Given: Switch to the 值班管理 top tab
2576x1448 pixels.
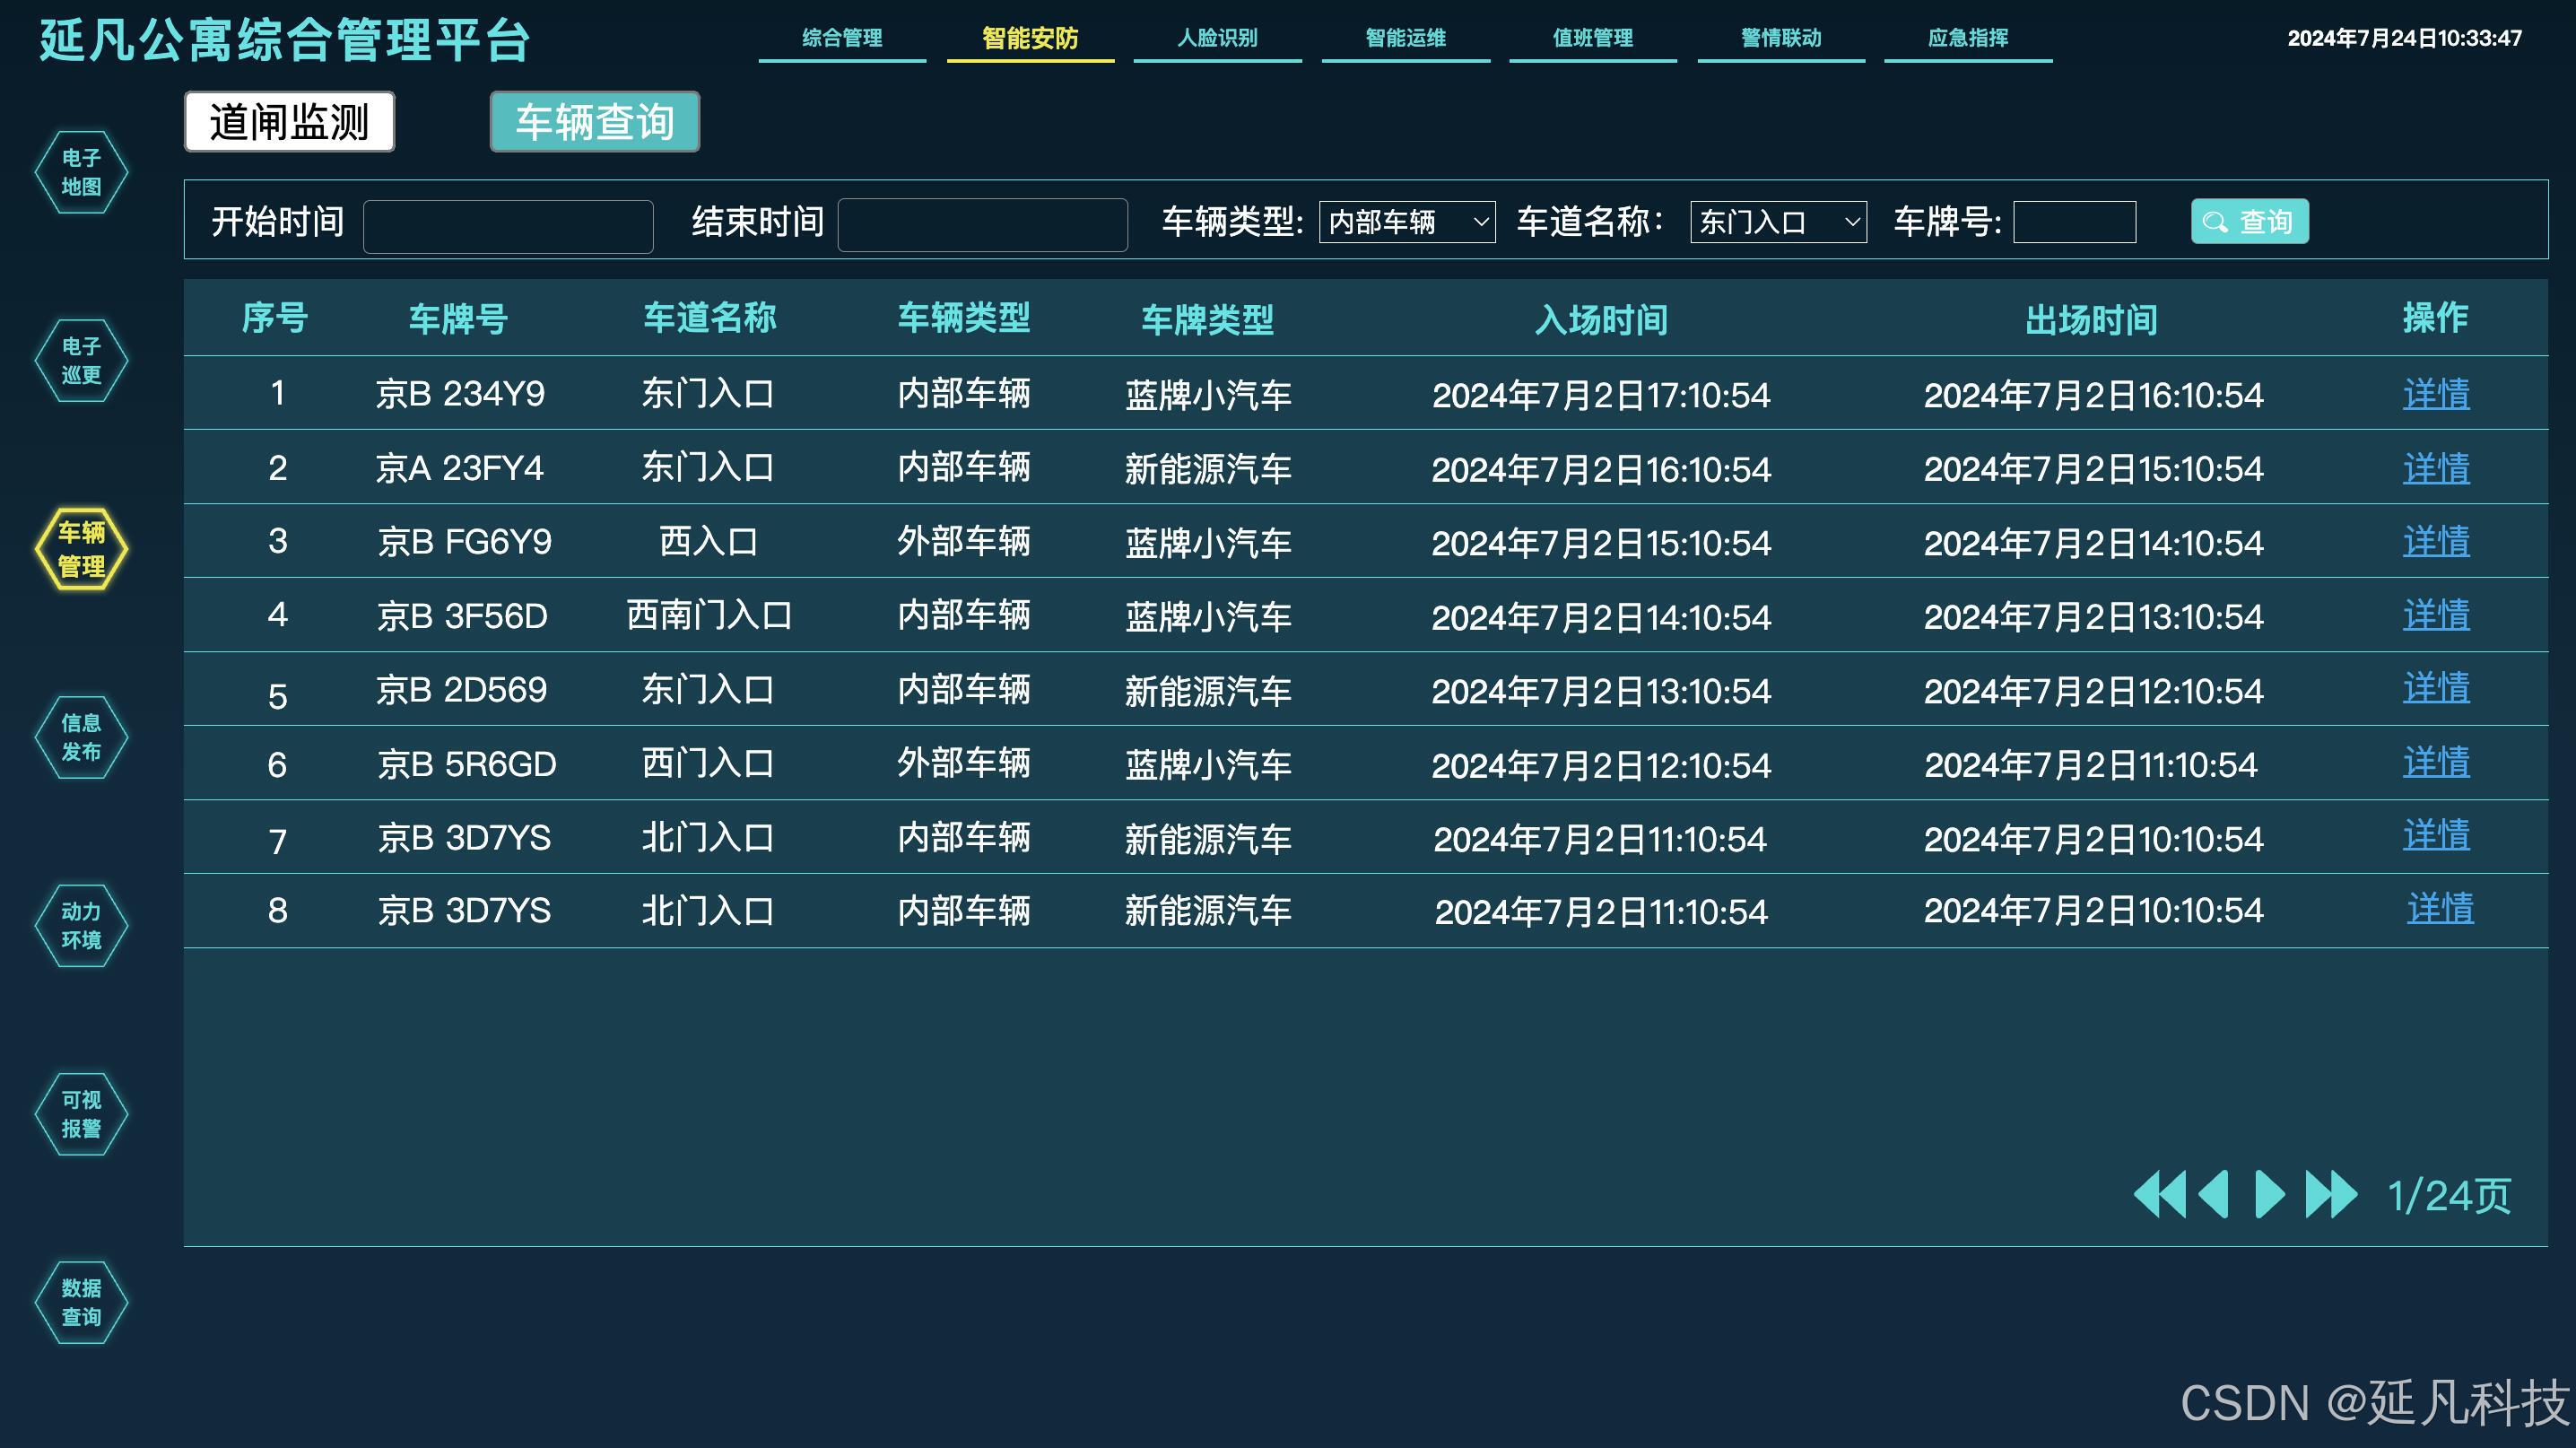Looking at the screenshot, I should 1593,39.
